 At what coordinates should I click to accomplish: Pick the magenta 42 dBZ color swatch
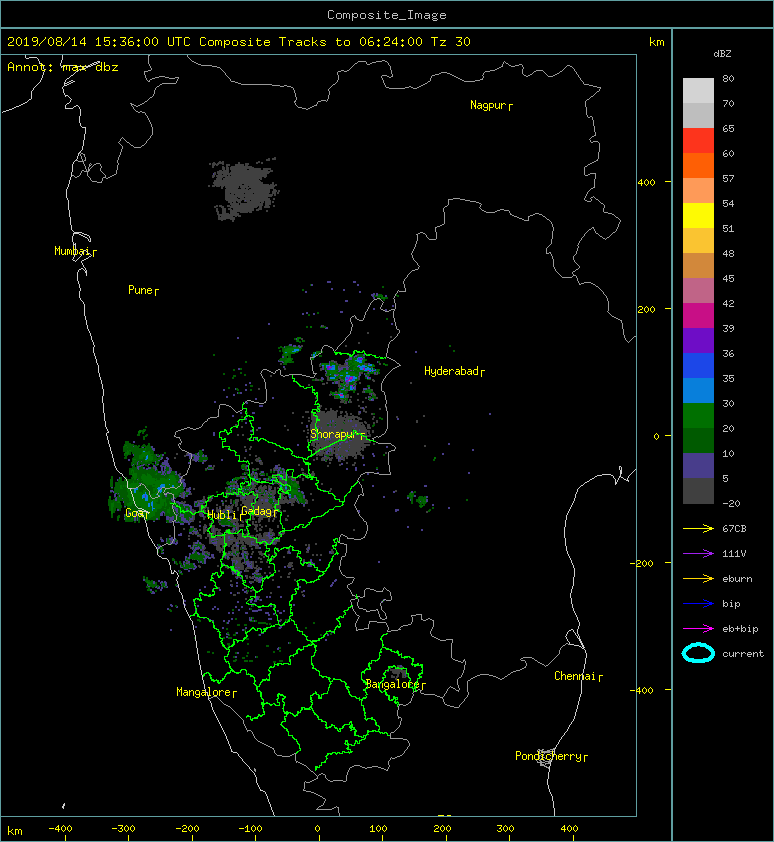(x=698, y=315)
